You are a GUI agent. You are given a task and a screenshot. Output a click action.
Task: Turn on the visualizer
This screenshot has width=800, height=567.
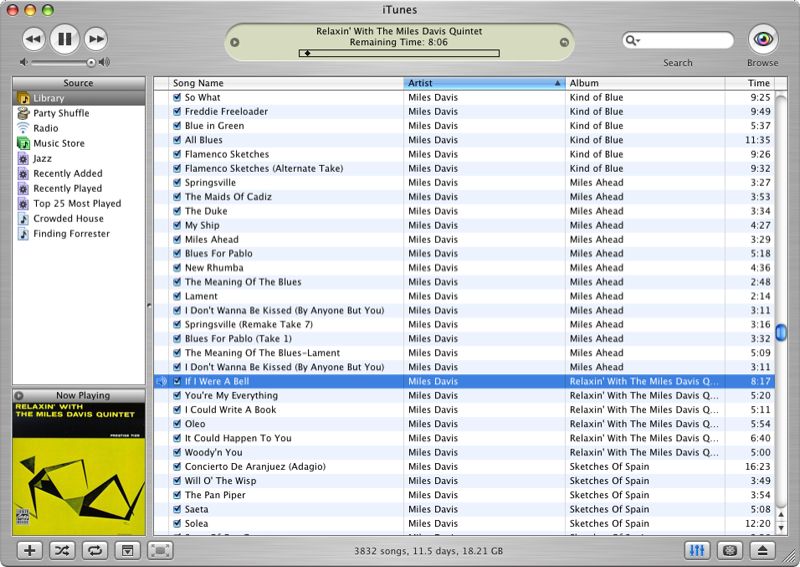click(x=730, y=550)
